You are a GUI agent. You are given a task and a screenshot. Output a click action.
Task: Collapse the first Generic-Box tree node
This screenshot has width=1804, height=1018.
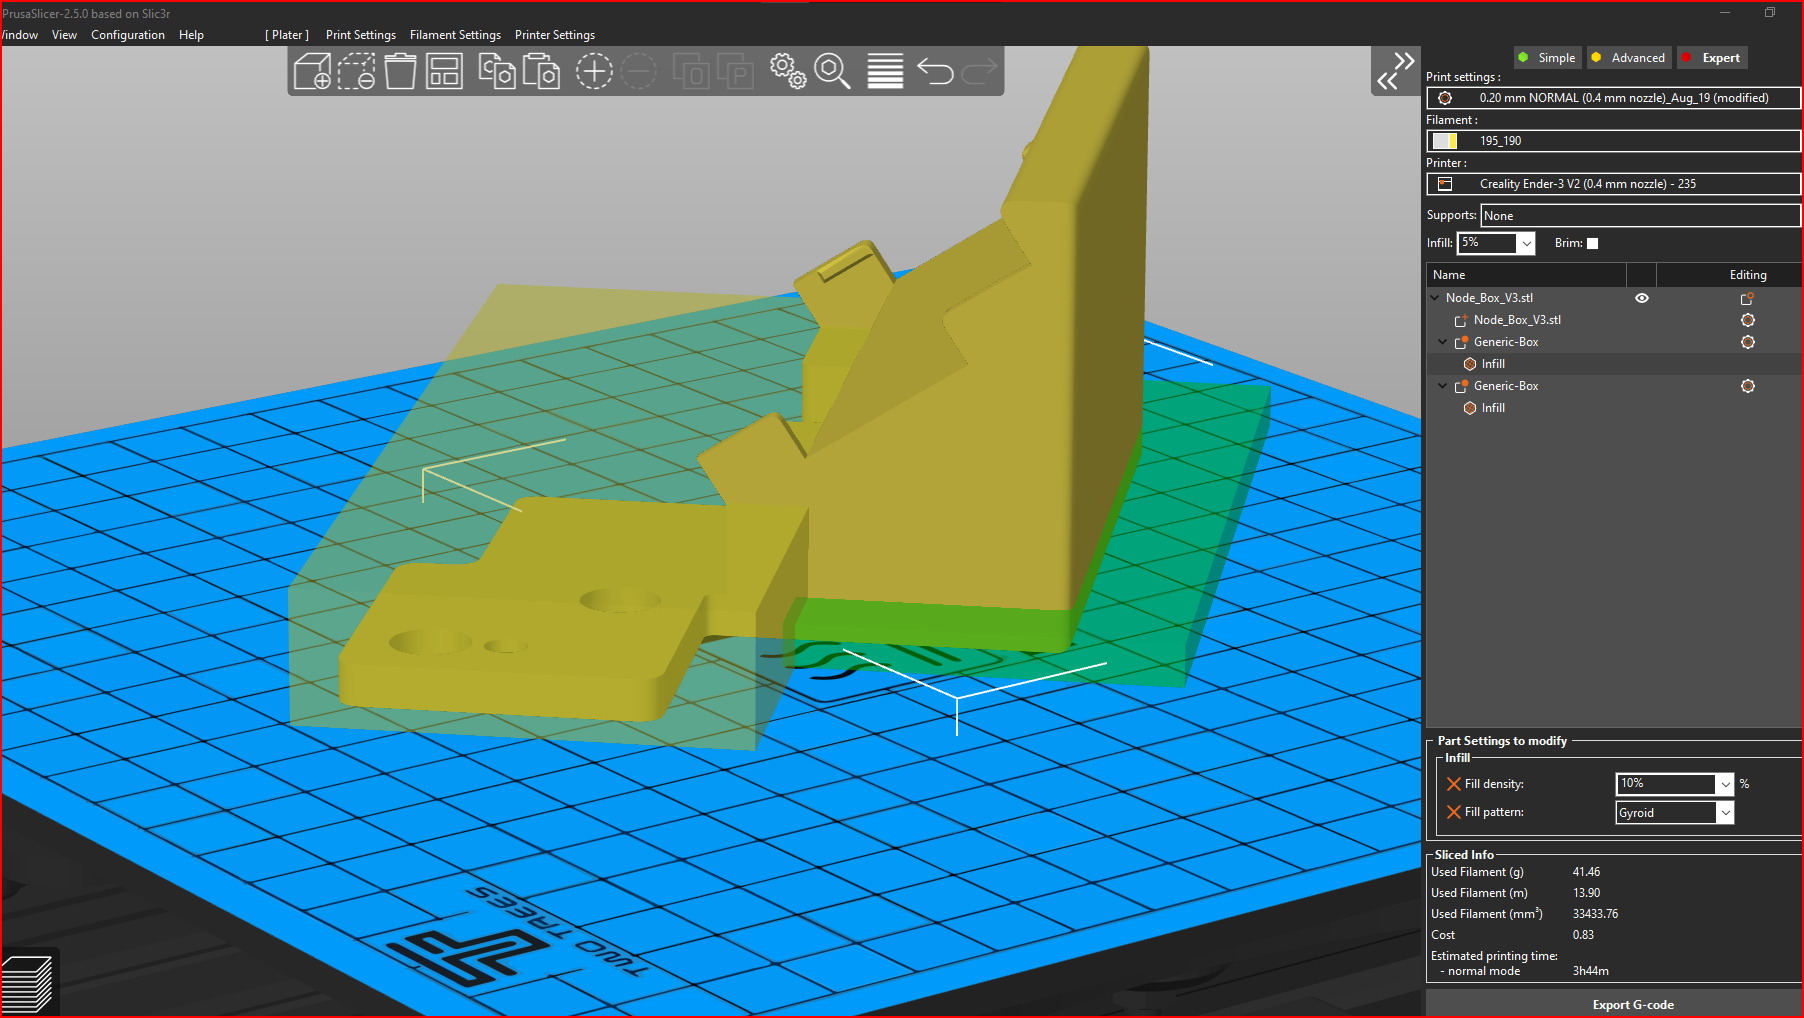1442,342
